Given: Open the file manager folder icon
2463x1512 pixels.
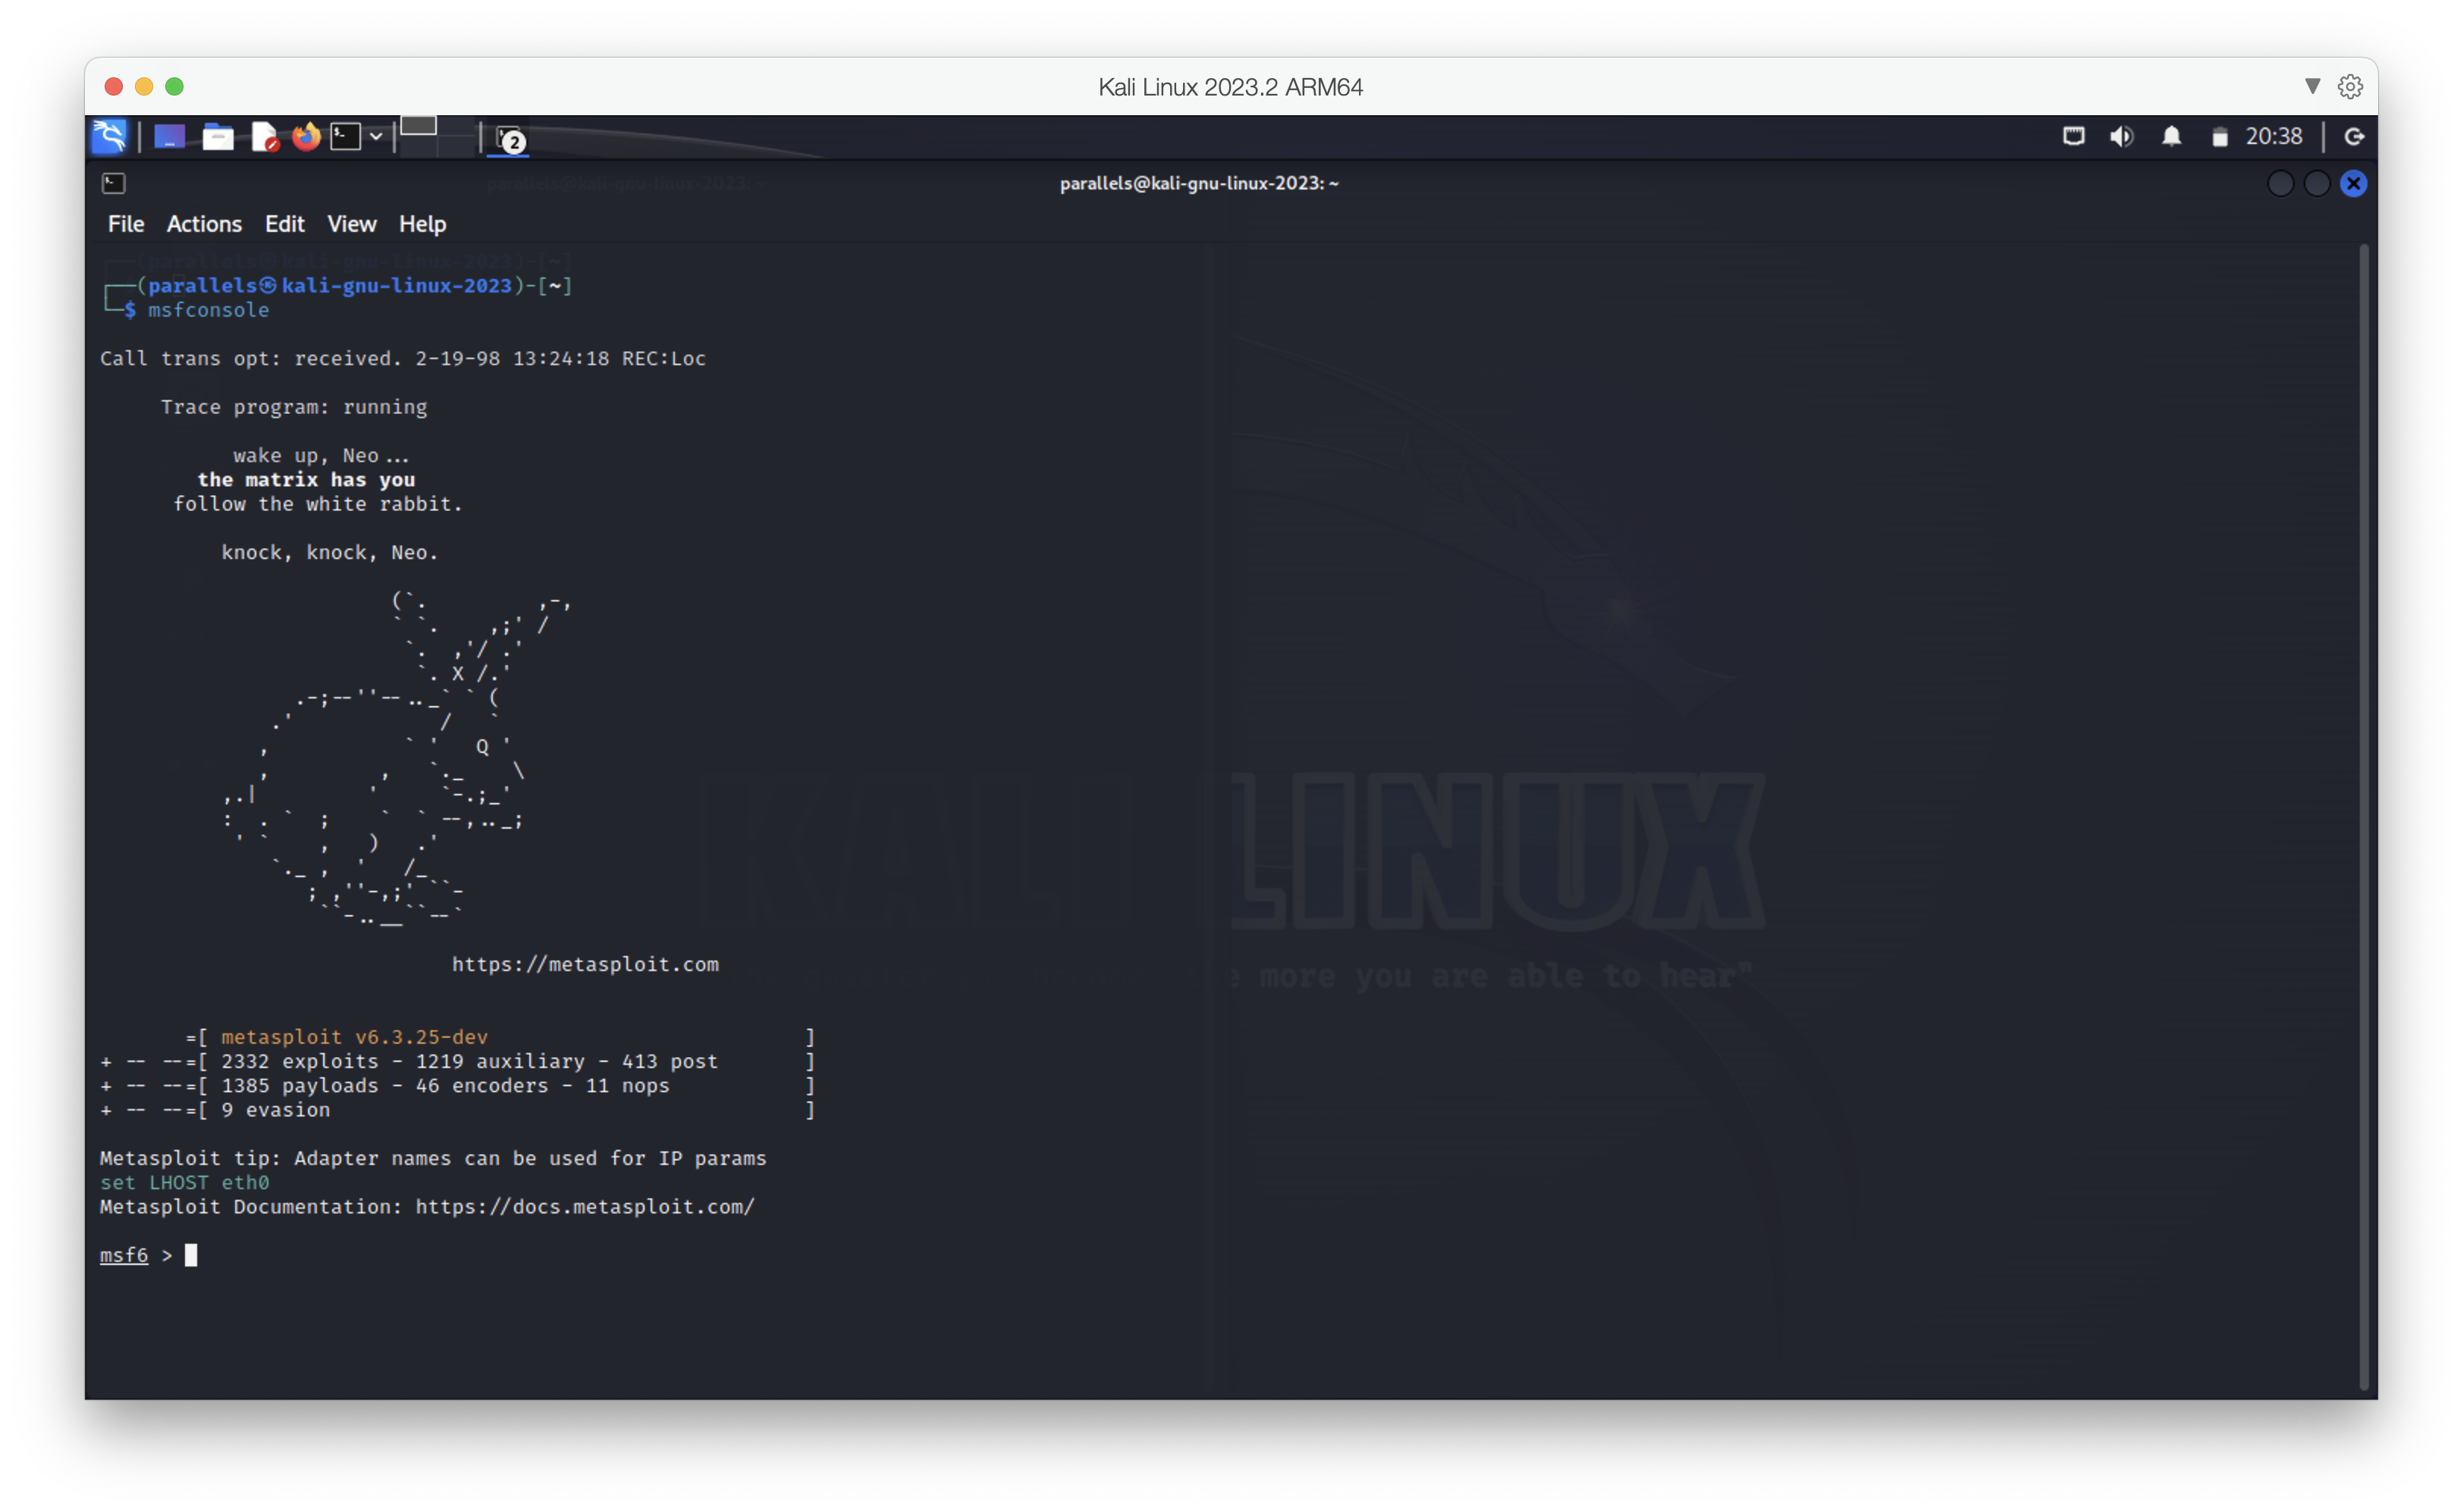Looking at the screenshot, I should click(x=217, y=137).
